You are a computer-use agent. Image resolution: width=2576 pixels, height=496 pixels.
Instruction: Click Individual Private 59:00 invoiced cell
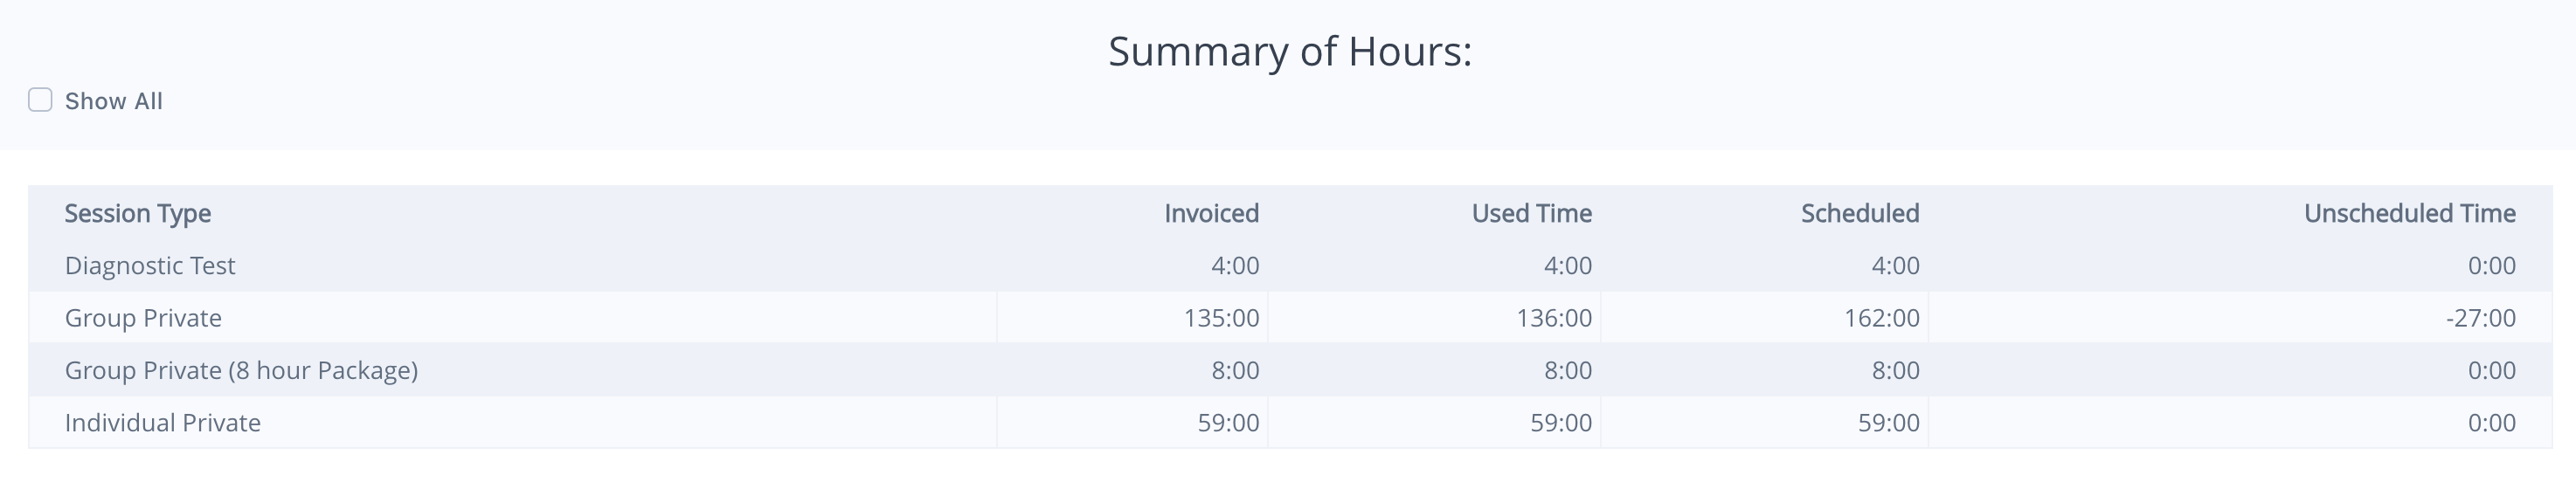1228,423
